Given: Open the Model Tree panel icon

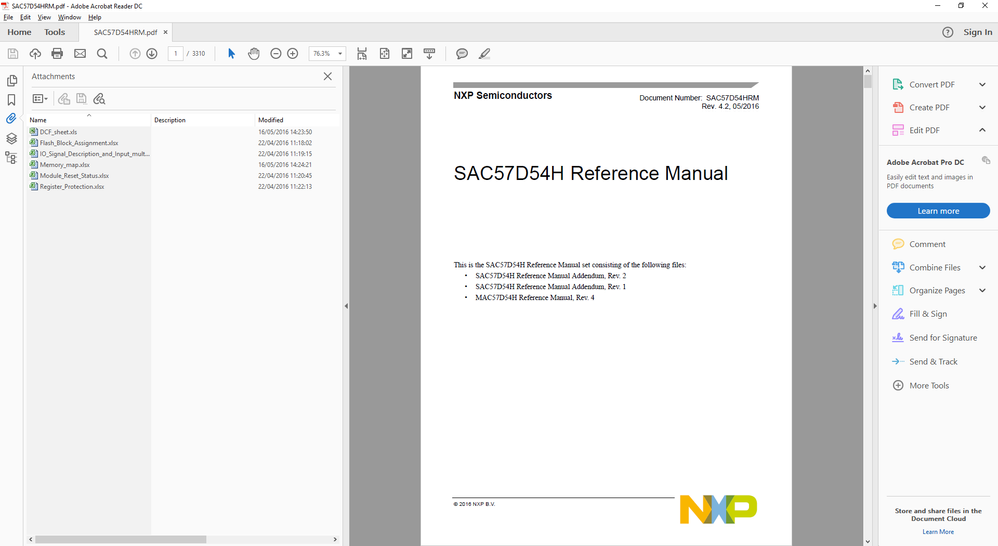Looking at the screenshot, I should pos(11,158).
